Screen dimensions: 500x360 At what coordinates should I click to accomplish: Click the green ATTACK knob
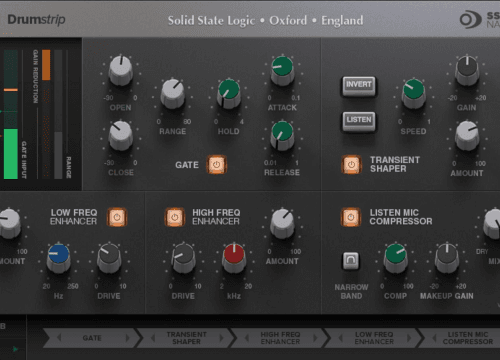282,70
